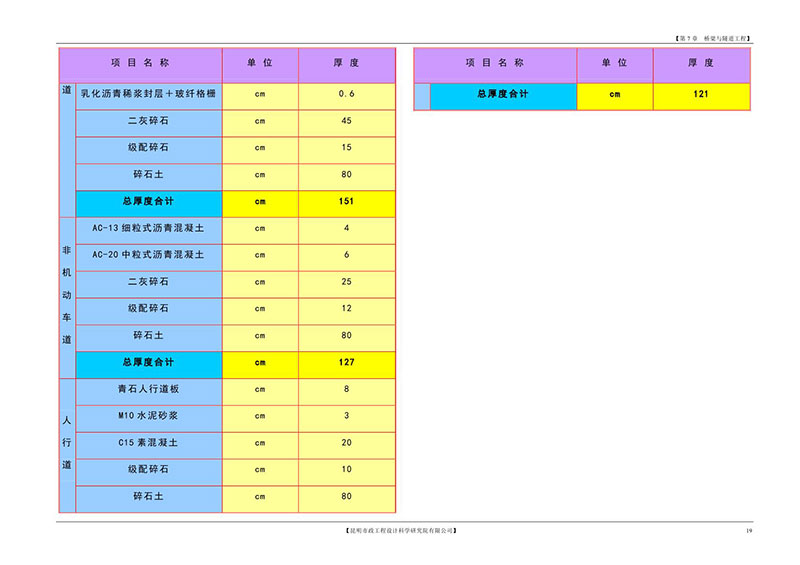Click the 青石人行道板 cell
The height and width of the screenshot is (565, 800).
(x=148, y=389)
